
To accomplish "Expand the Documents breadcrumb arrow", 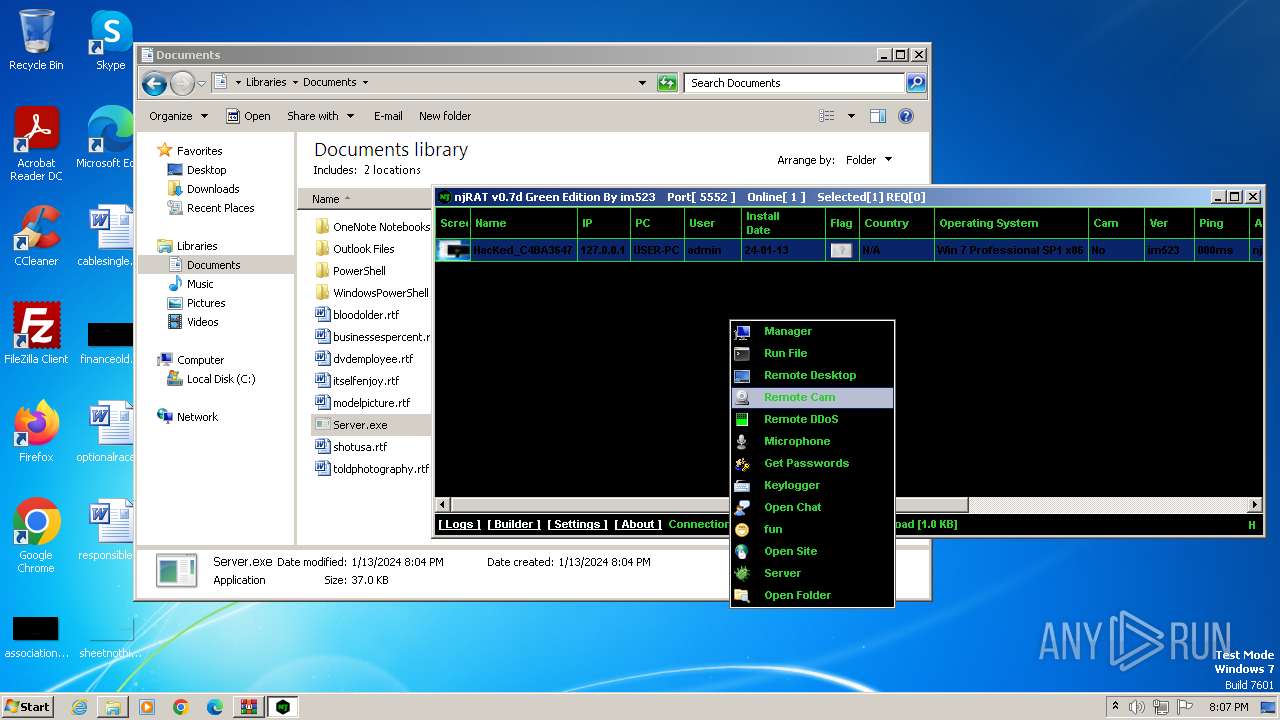I will [x=365, y=83].
